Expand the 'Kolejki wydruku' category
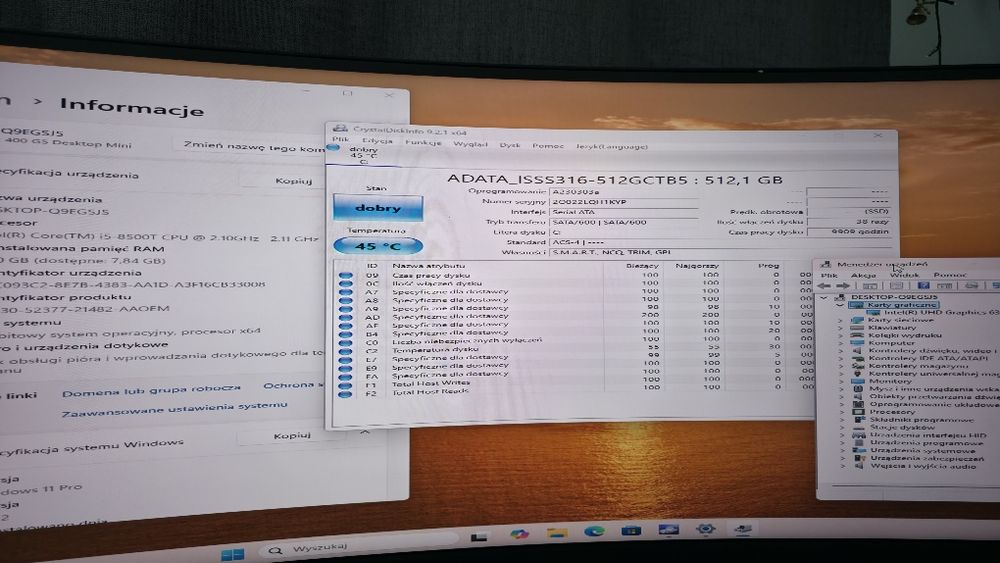This screenshot has width=1000, height=563. point(841,335)
